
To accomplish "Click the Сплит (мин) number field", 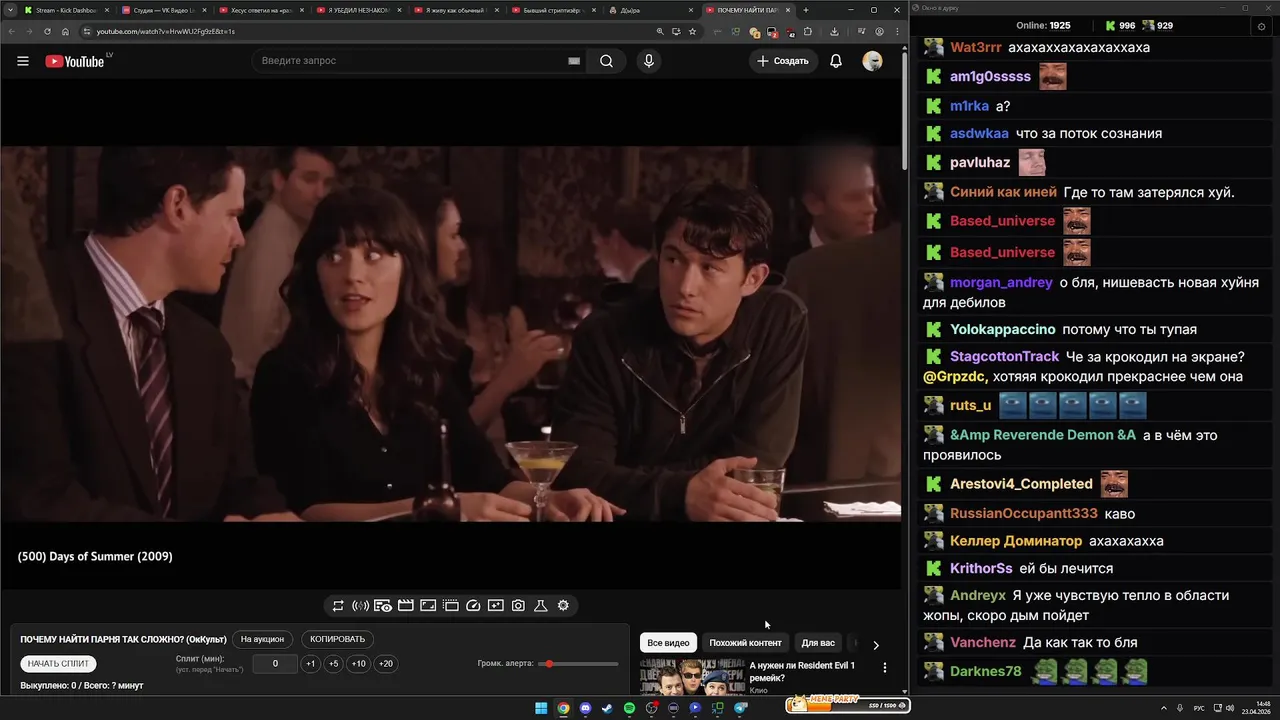I will (275, 664).
